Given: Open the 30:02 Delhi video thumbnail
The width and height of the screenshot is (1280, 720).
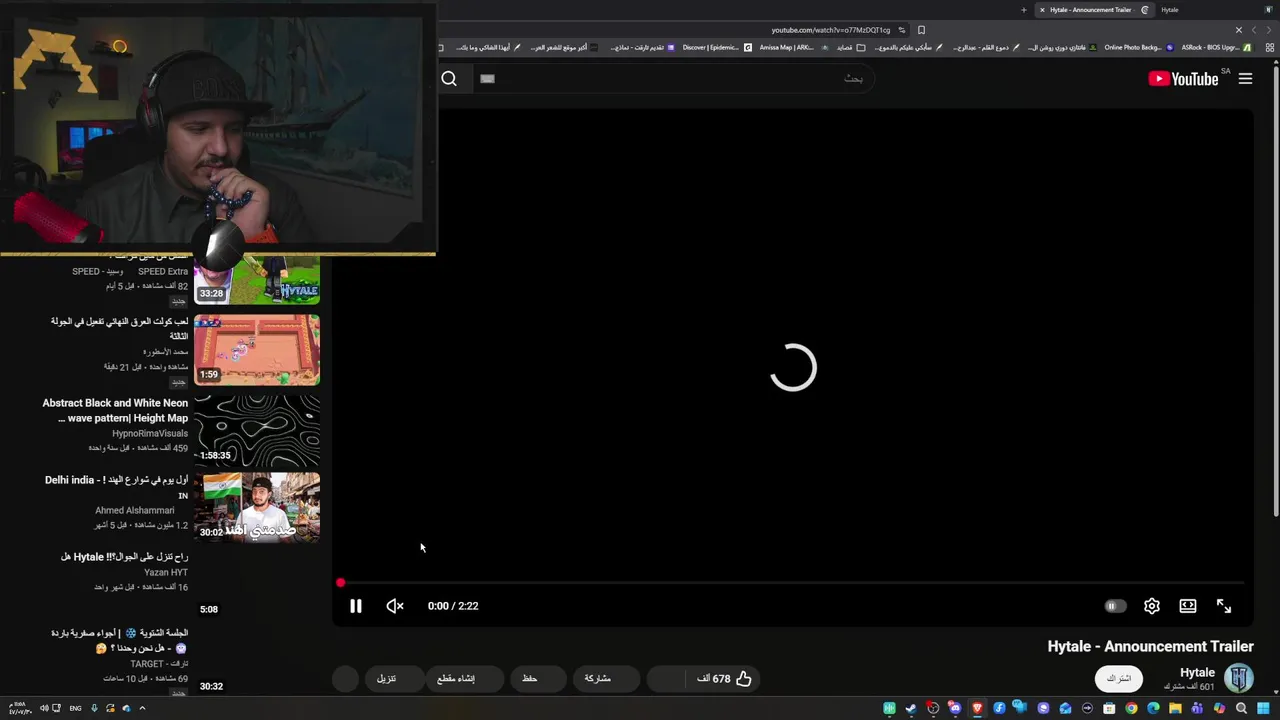Looking at the screenshot, I should pyautogui.click(x=257, y=507).
